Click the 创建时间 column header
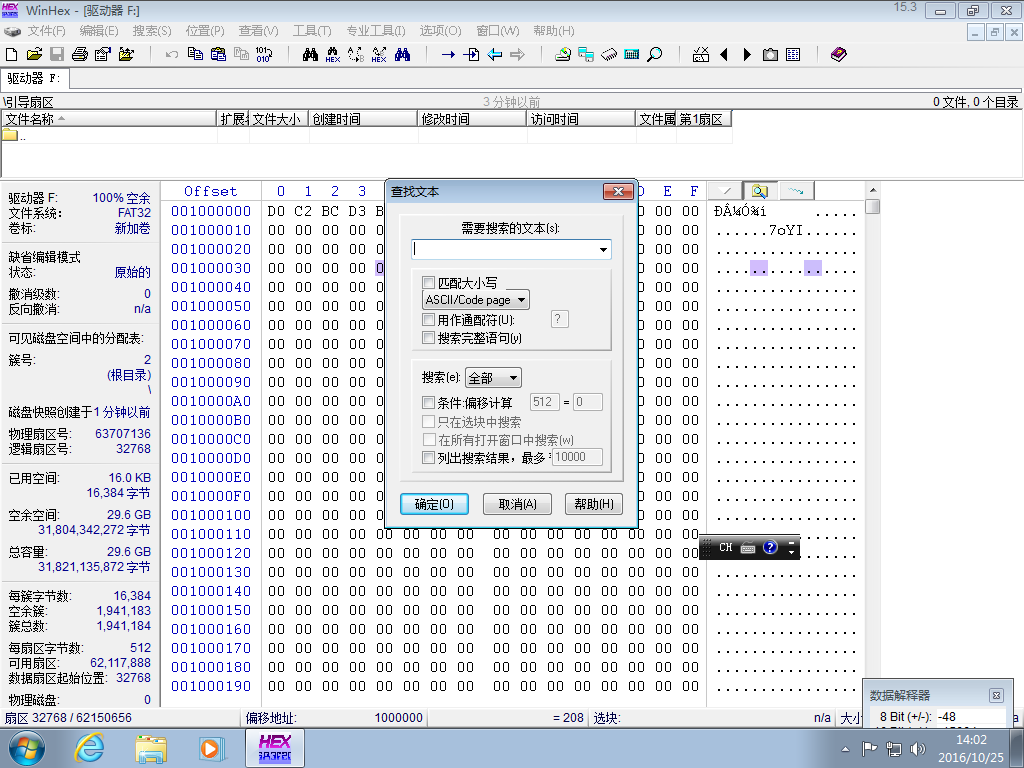The width and height of the screenshot is (1024, 768). (x=362, y=119)
